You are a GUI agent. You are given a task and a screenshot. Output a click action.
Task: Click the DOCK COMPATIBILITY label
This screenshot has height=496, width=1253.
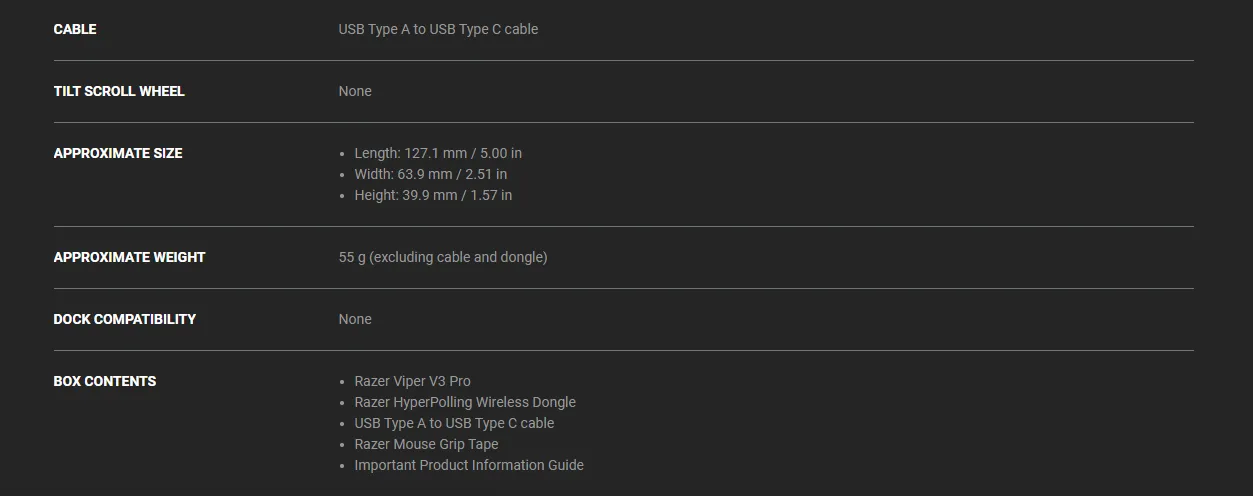click(125, 319)
